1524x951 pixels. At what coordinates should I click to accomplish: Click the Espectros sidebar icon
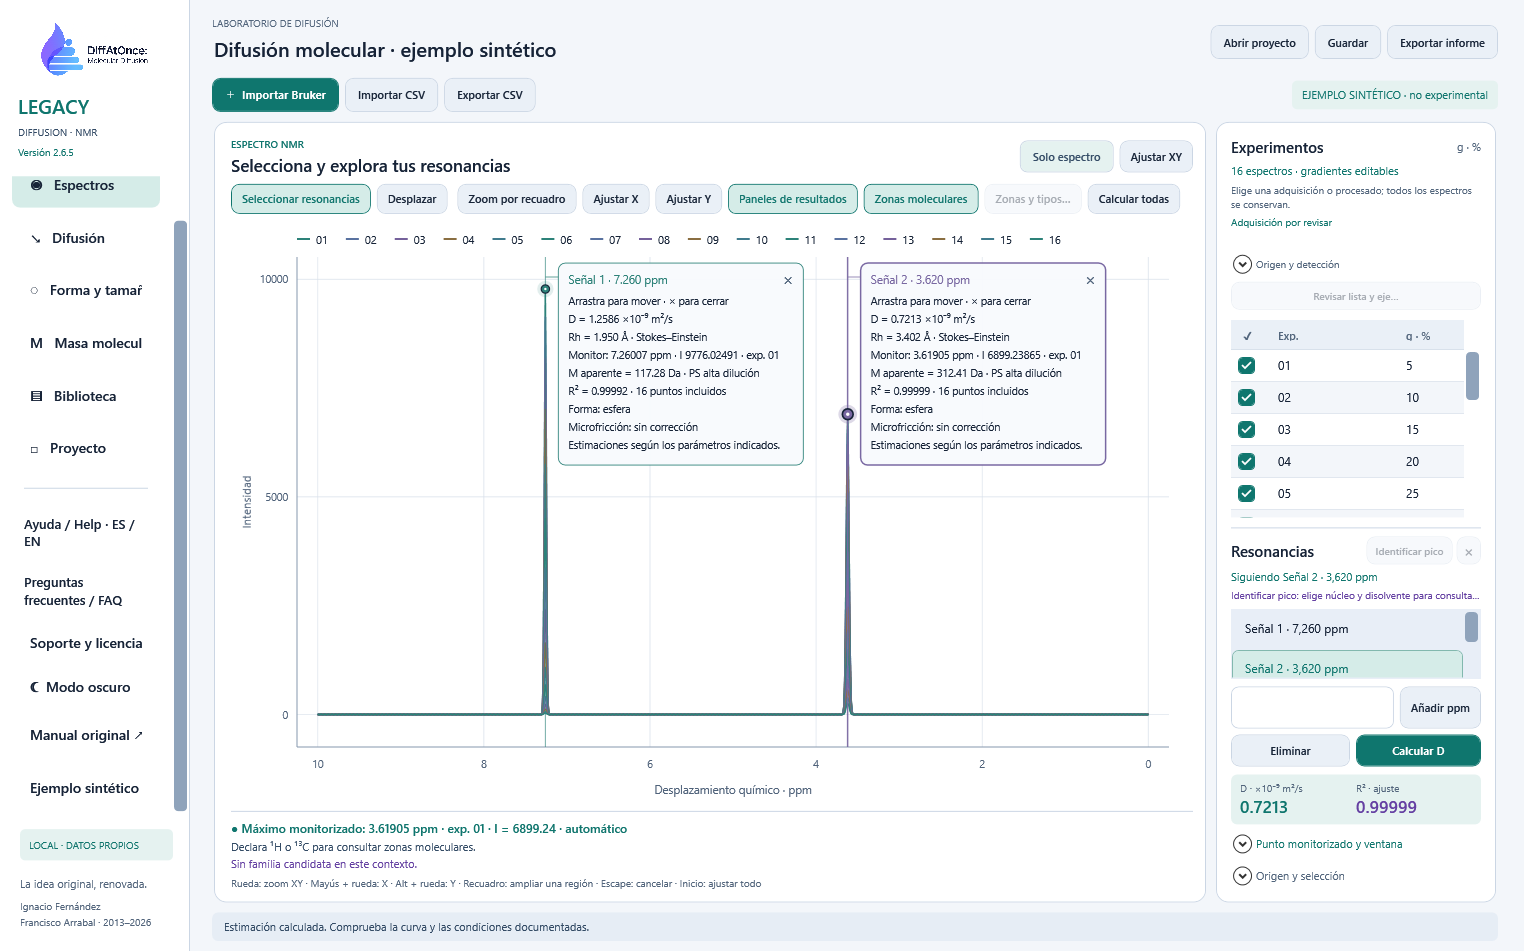point(37,185)
